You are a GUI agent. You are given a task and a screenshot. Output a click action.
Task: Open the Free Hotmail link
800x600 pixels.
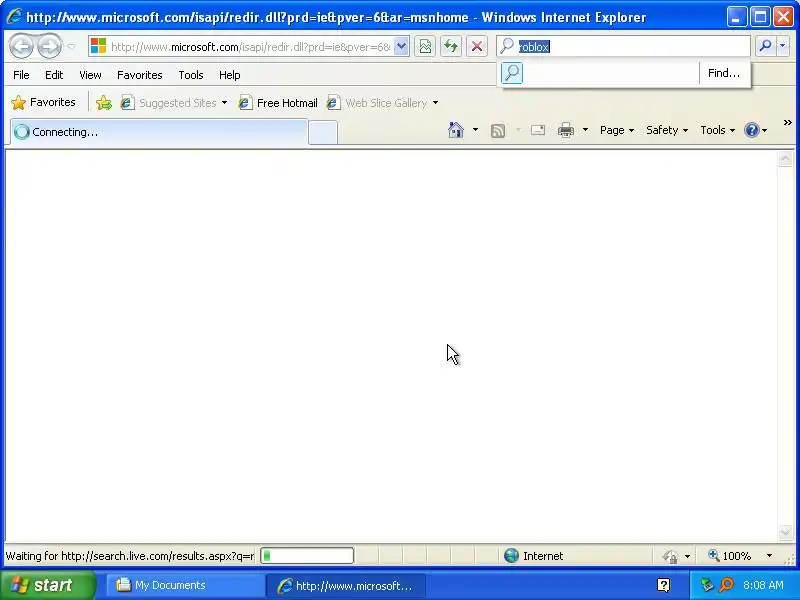(278, 103)
